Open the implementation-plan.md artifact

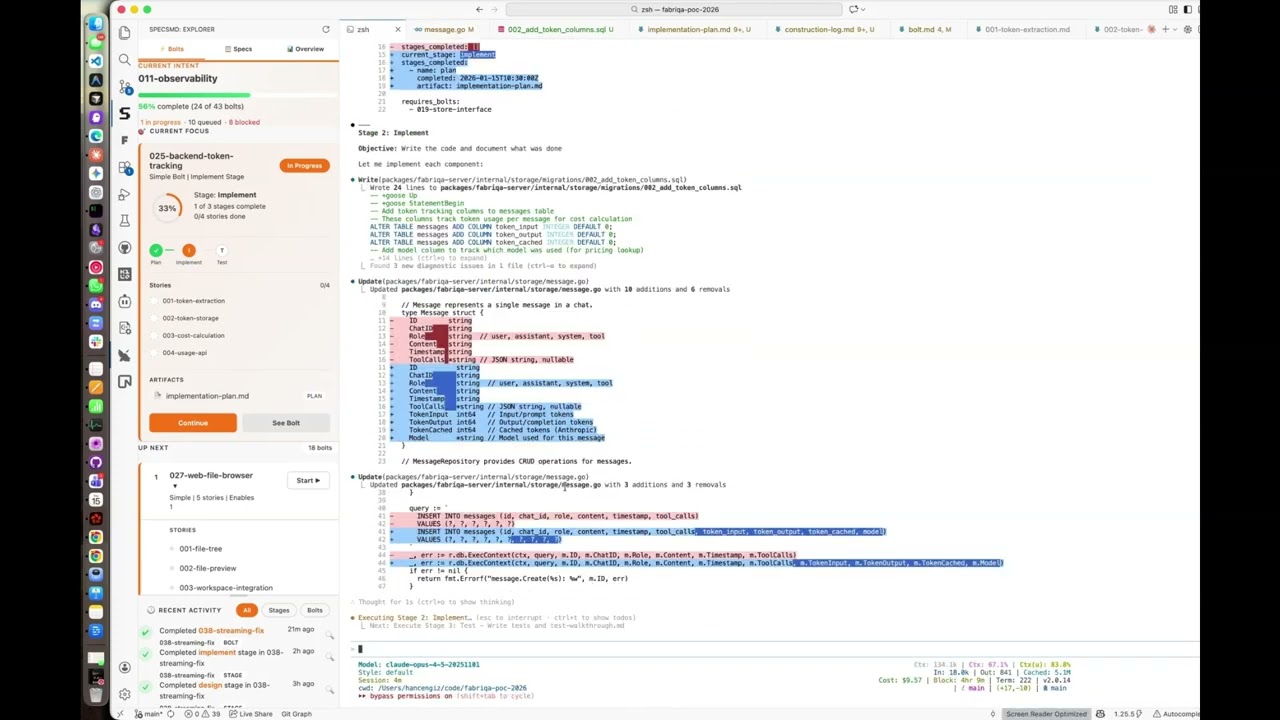click(207, 396)
